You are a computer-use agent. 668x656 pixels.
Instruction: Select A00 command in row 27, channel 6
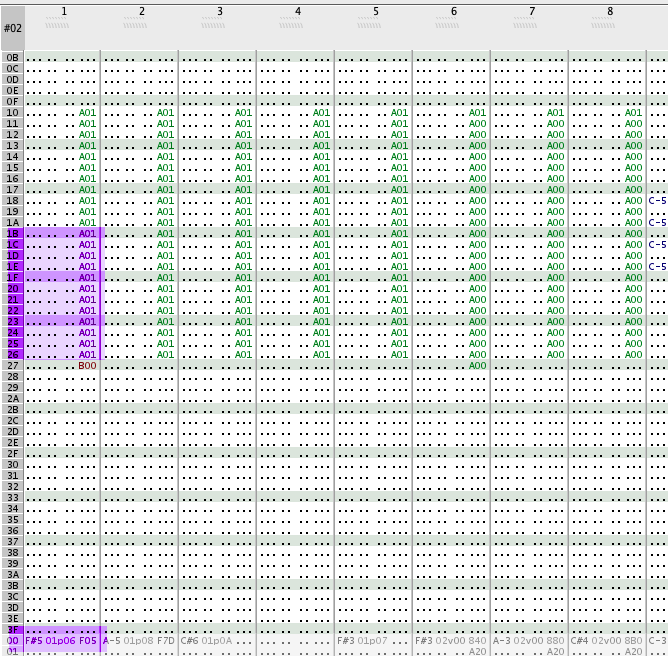(478, 365)
